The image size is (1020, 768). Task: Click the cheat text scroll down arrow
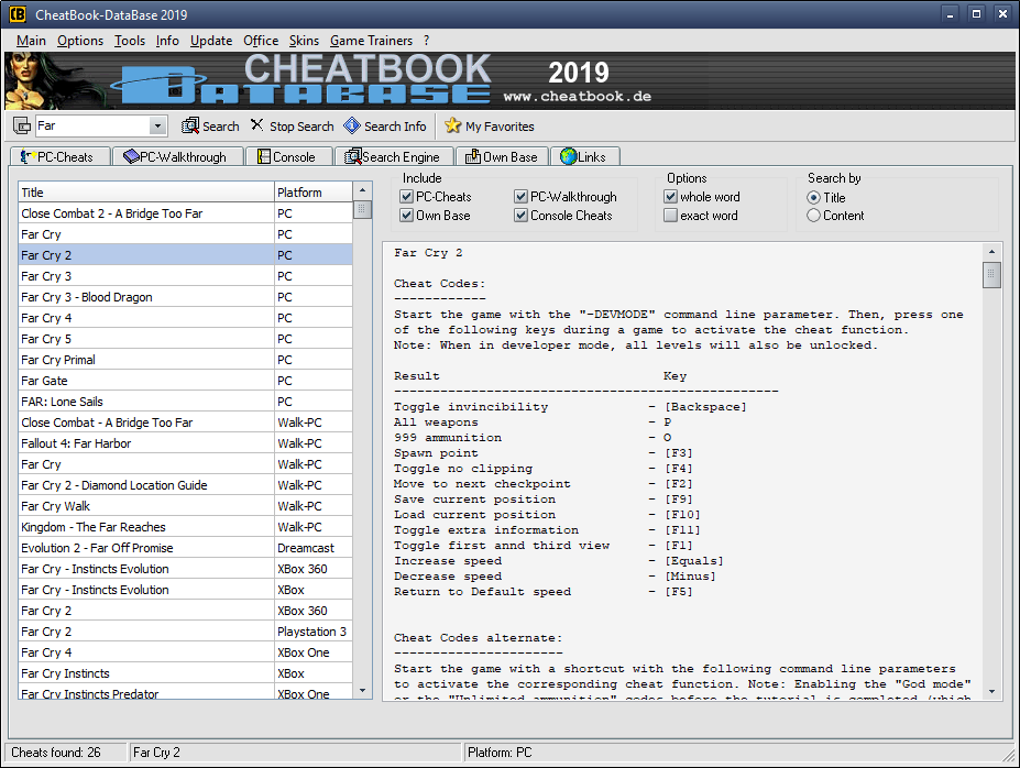click(x=991, y=691)
